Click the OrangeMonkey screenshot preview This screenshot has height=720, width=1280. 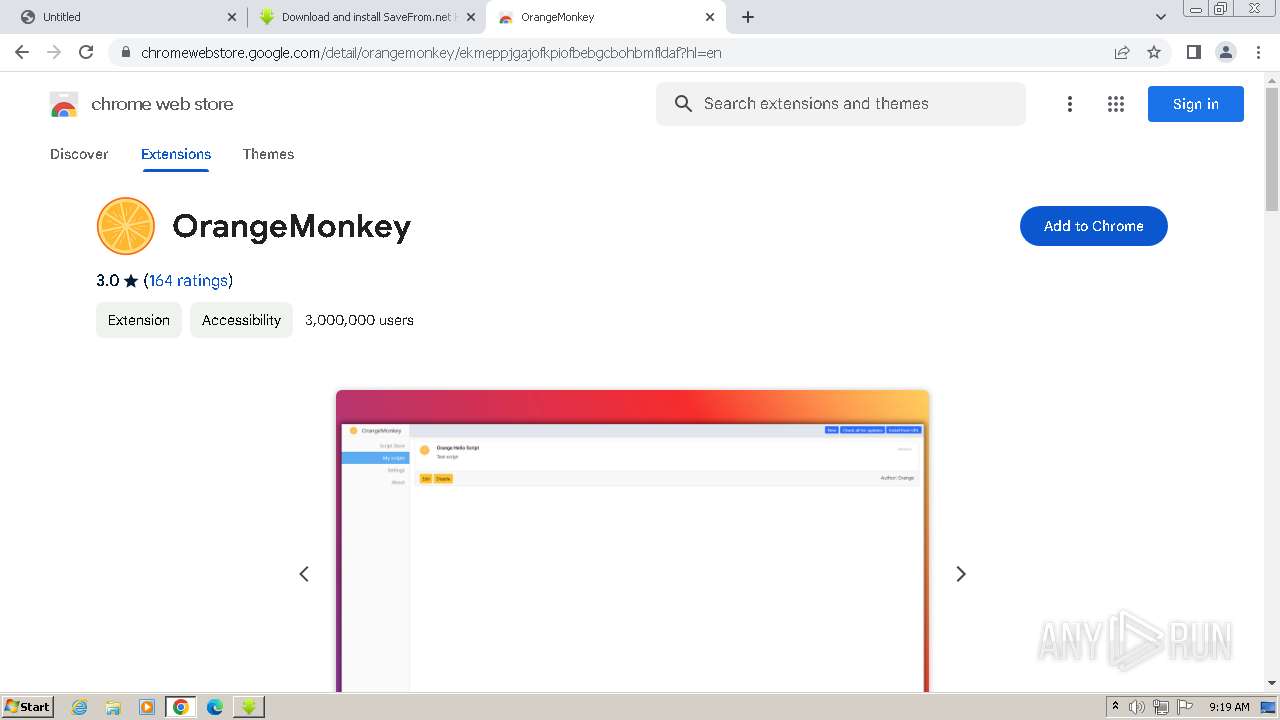[632, 541]
